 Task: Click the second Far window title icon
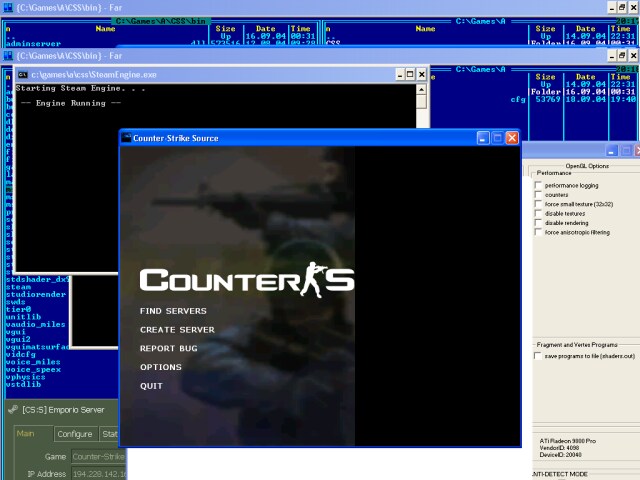point(8,56)
